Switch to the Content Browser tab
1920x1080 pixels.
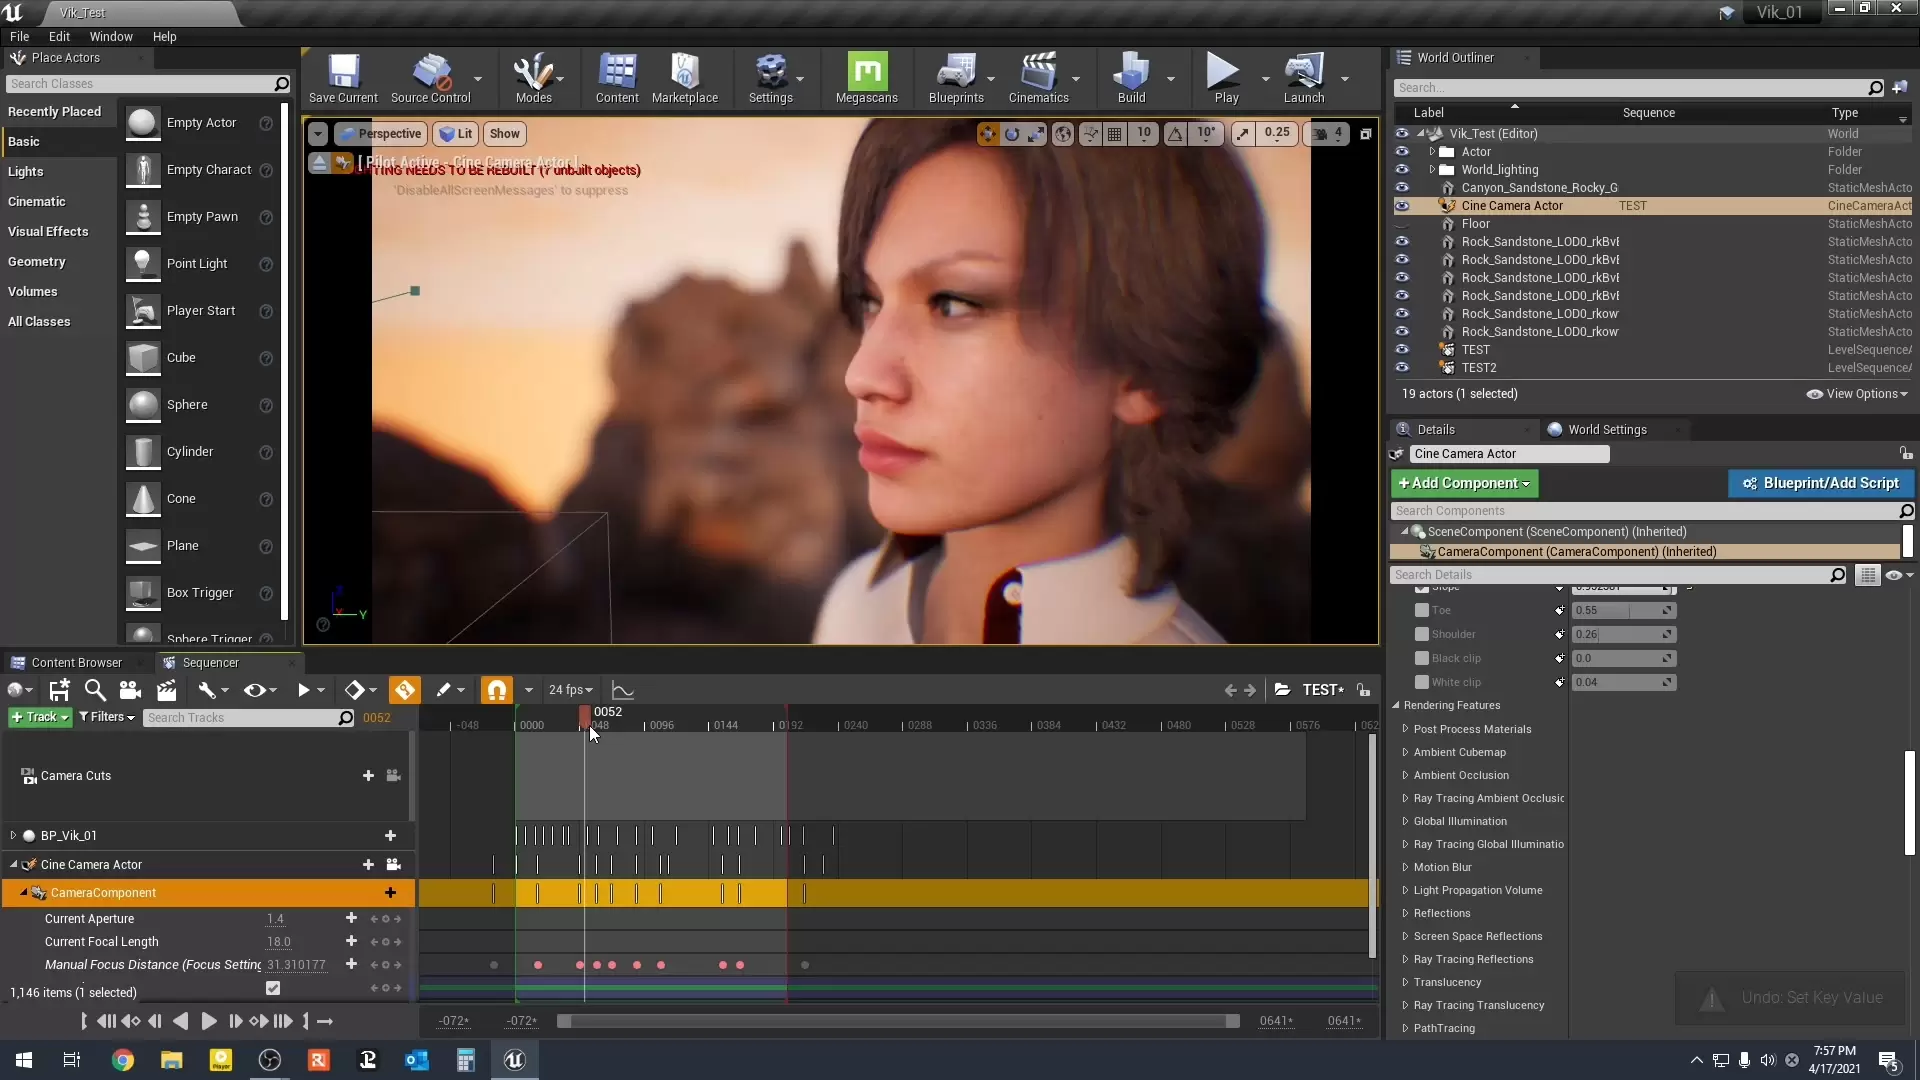(x=76, y=662)
